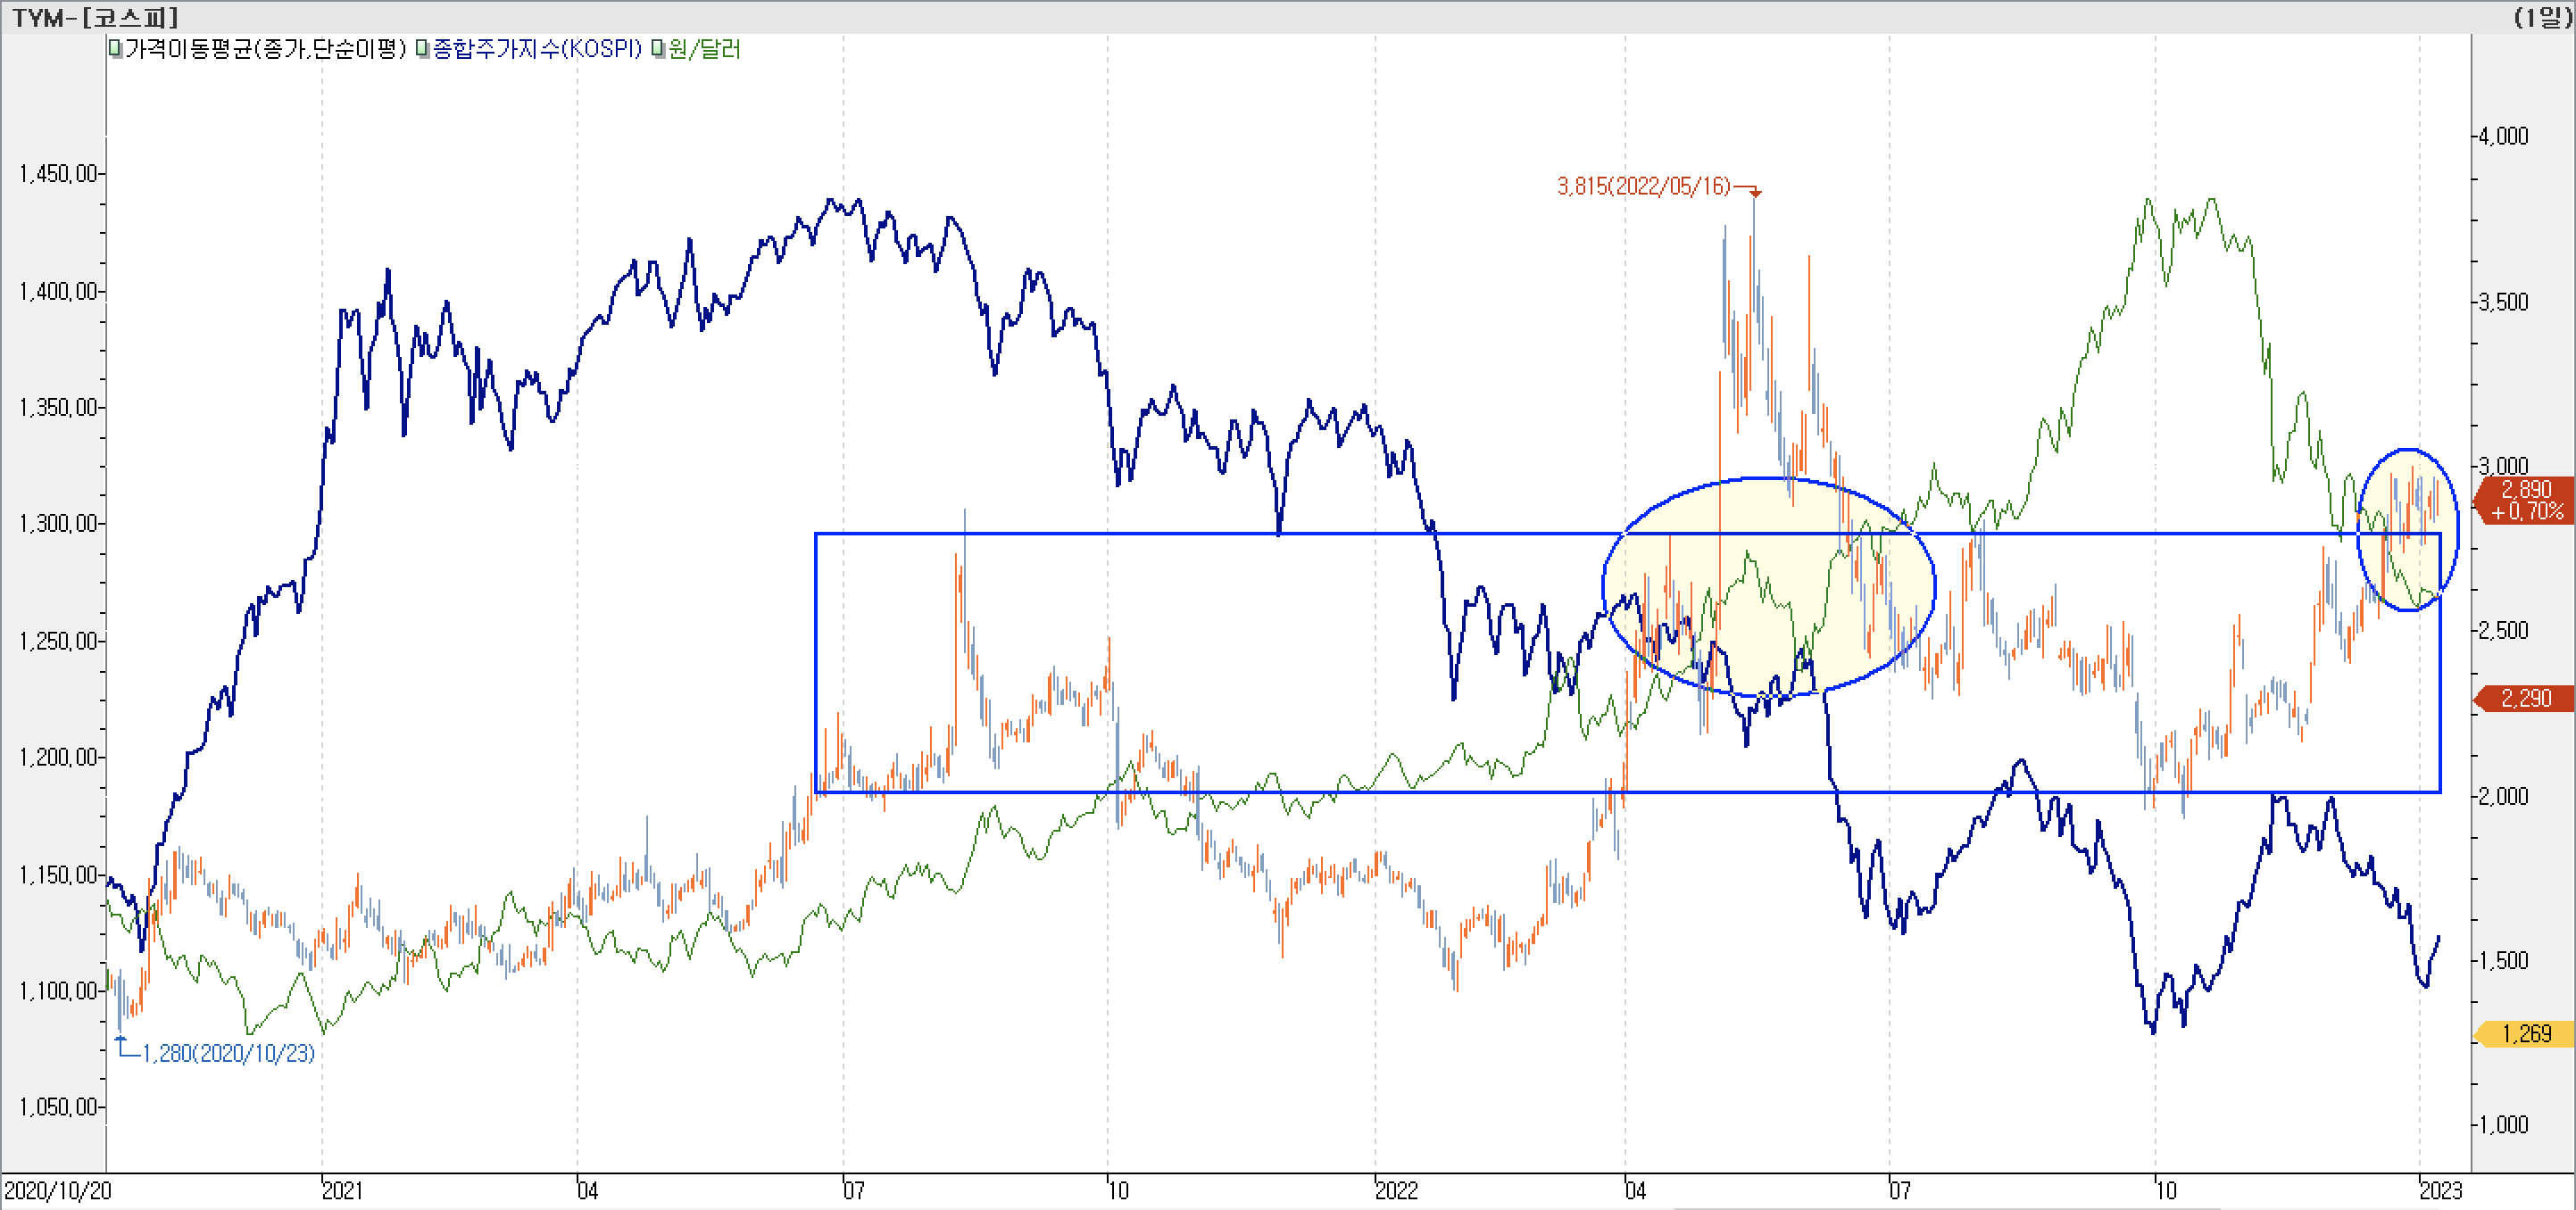This screenshot has width=2576, height=1210.
Task: Click the 4,000 label on right axis
Action: 2503,136
